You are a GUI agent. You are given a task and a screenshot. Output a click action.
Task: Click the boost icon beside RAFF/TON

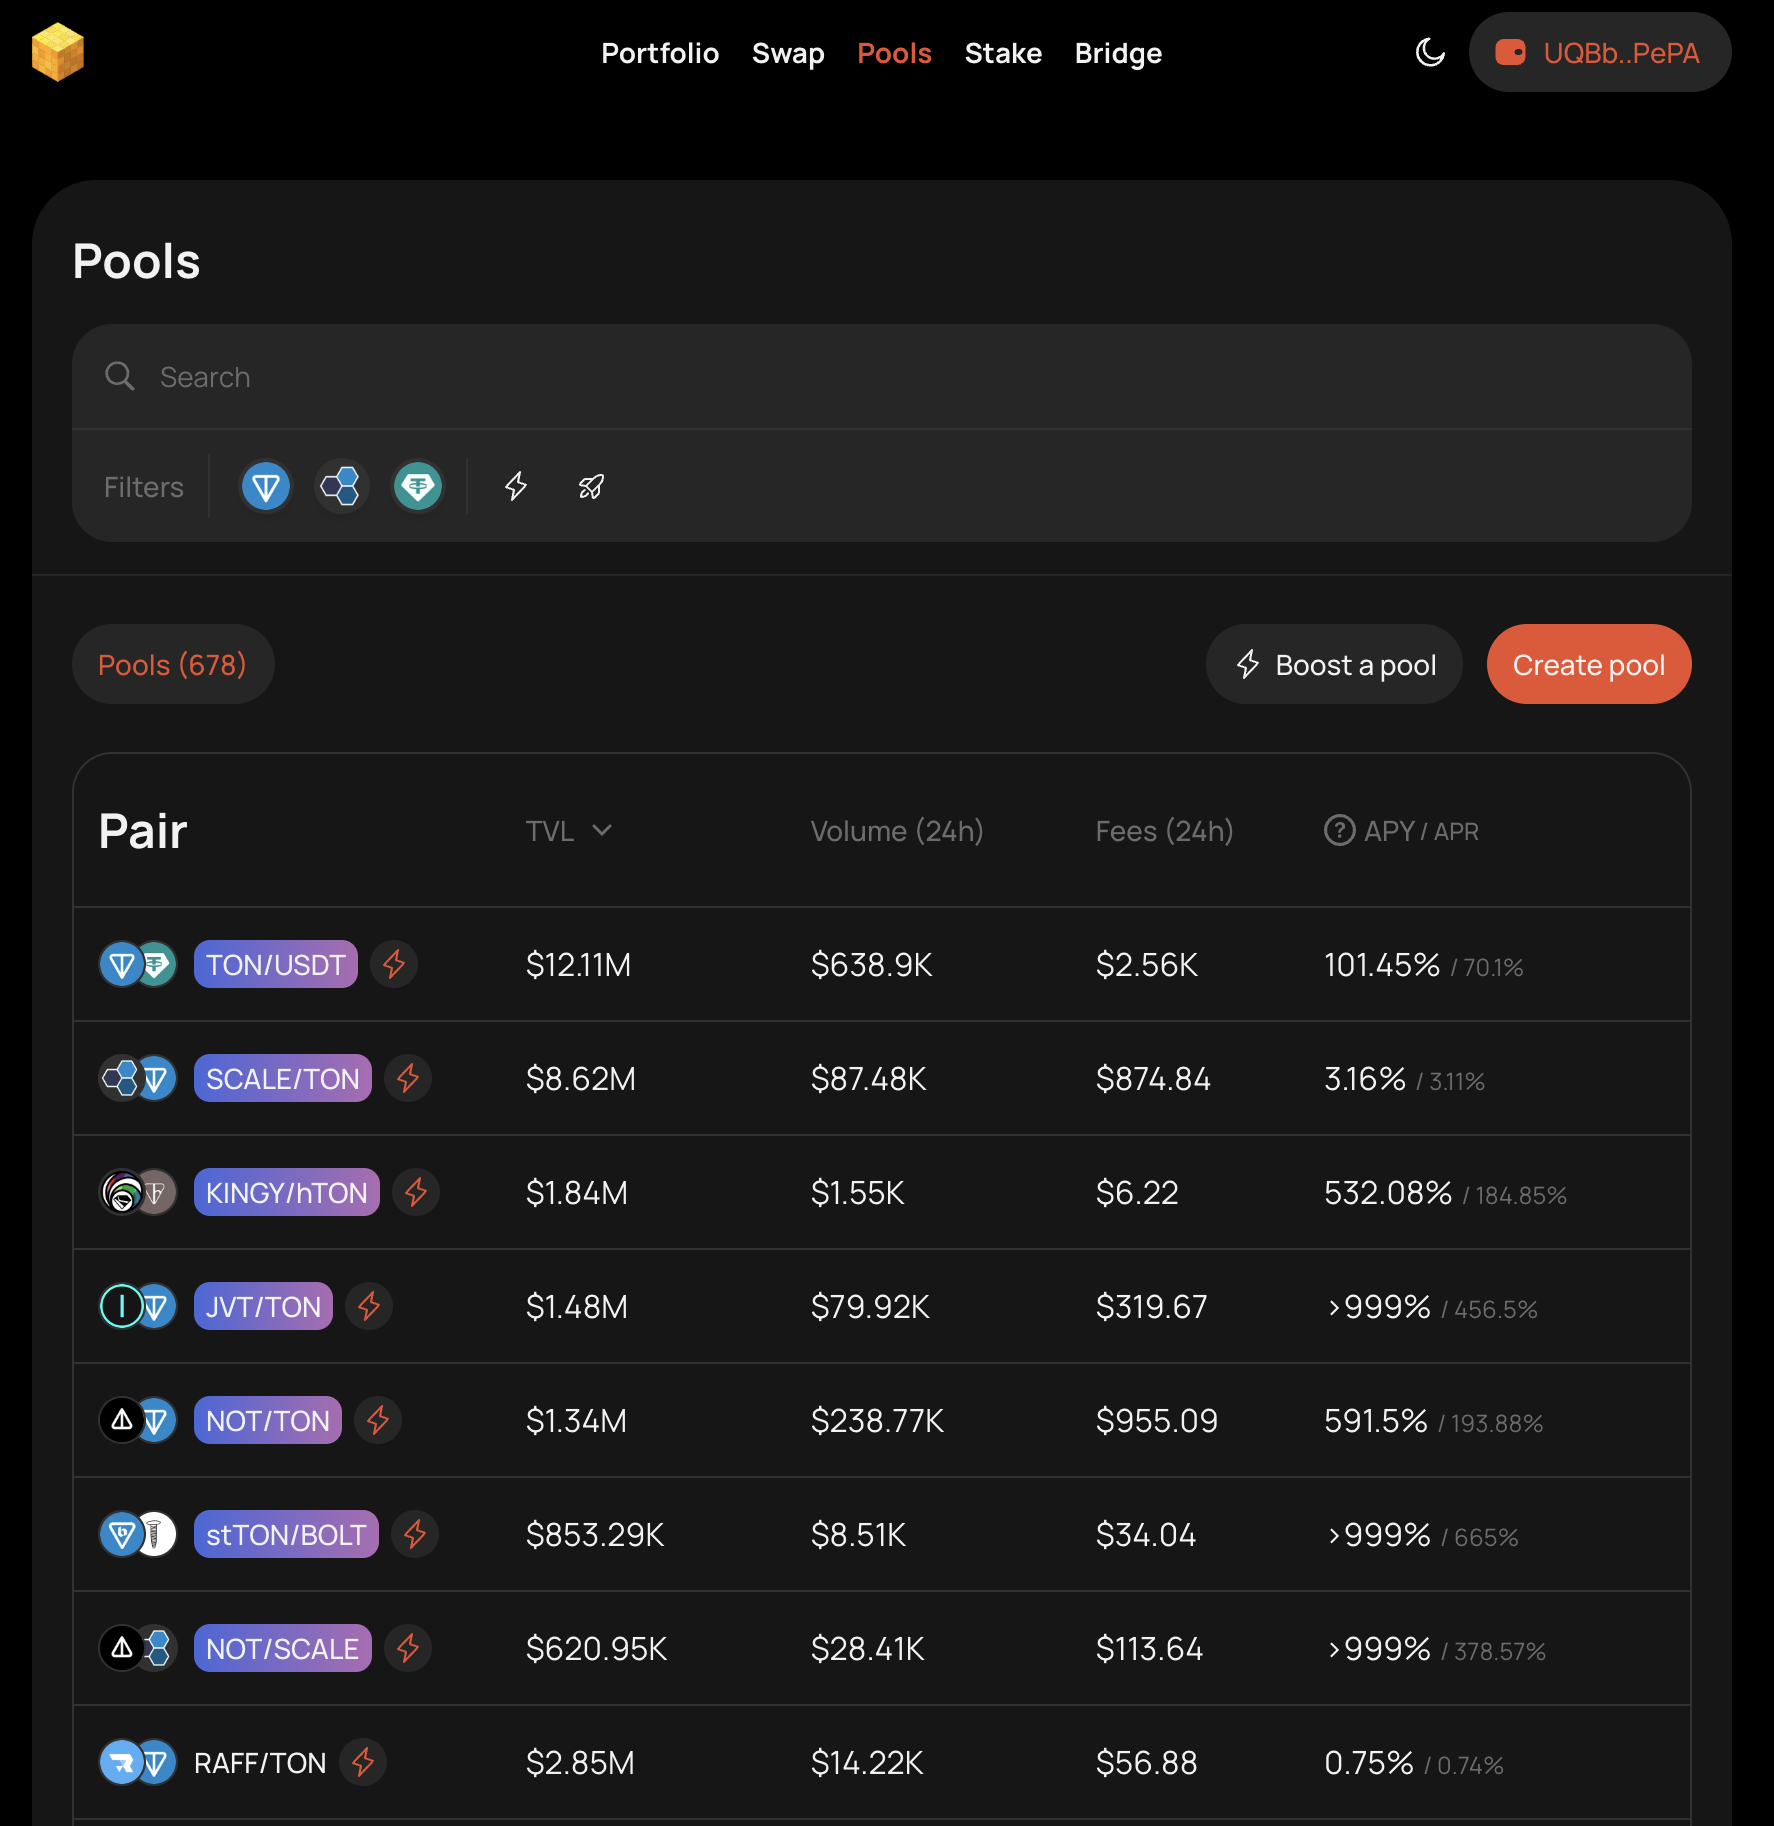point(363,1763)
